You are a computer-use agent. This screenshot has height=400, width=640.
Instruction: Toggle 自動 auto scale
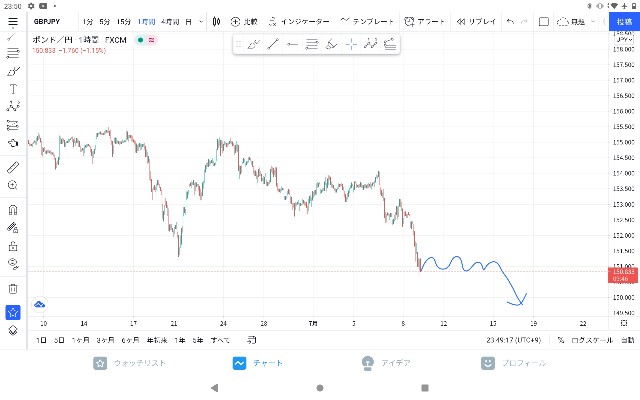(x=627, y=340)
